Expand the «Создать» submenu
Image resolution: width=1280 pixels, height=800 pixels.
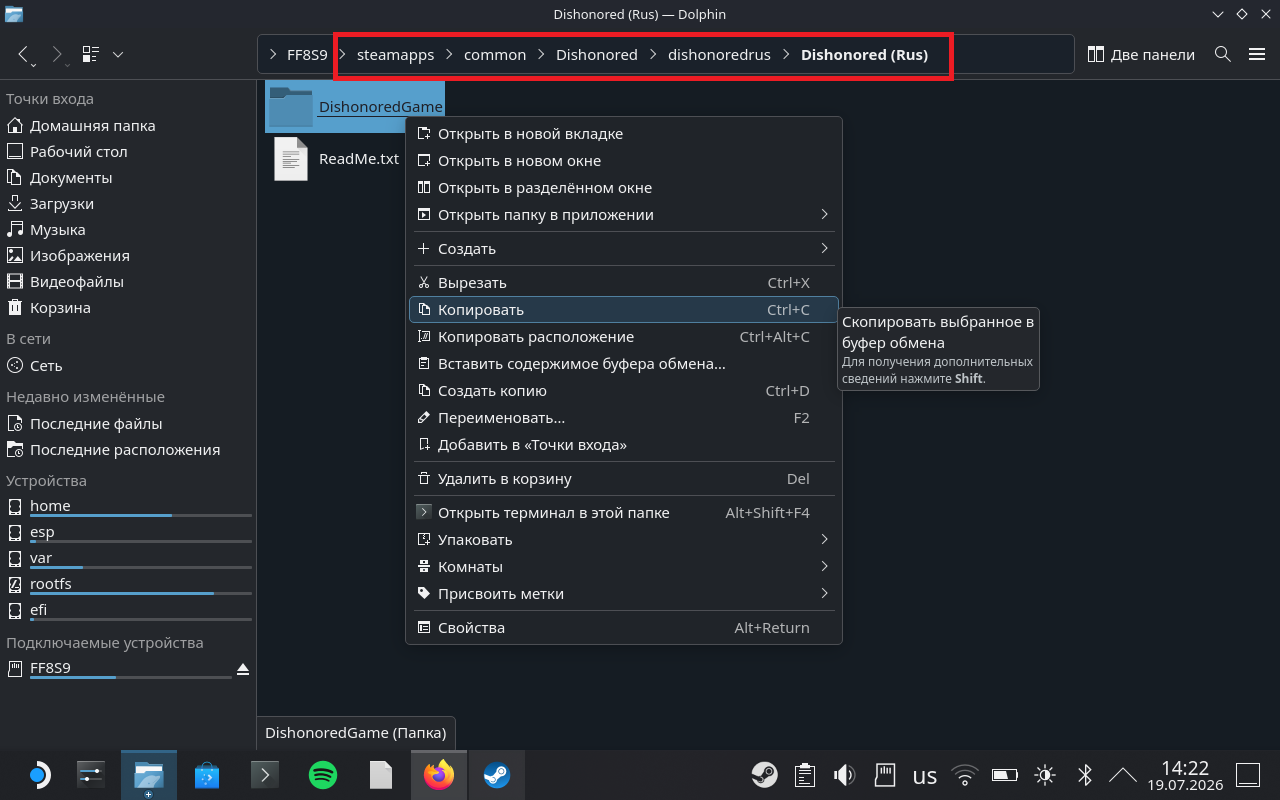(624, 249)
